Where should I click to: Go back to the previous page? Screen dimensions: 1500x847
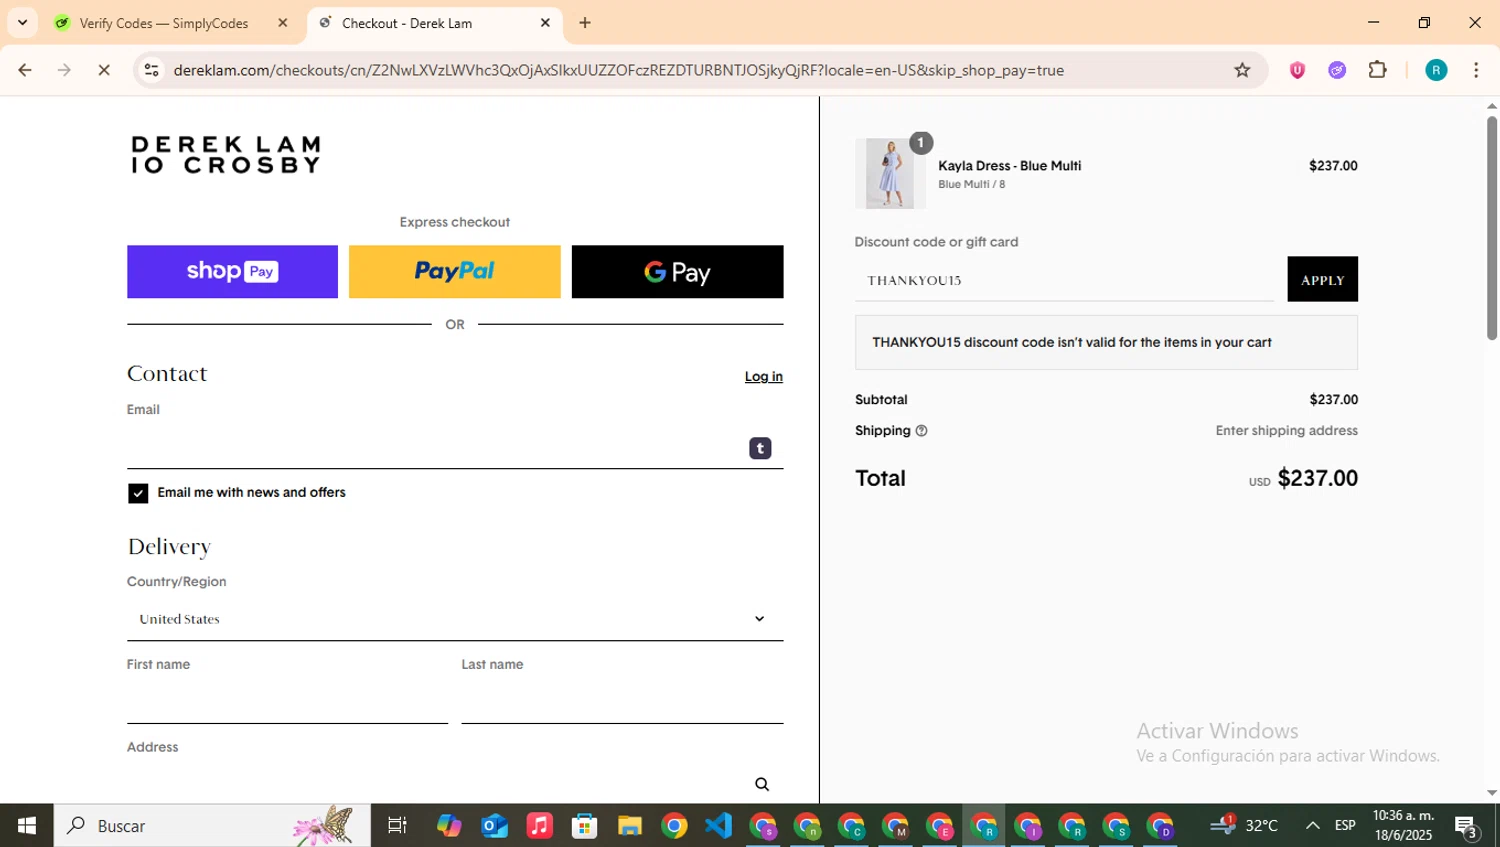coord(25,70)
